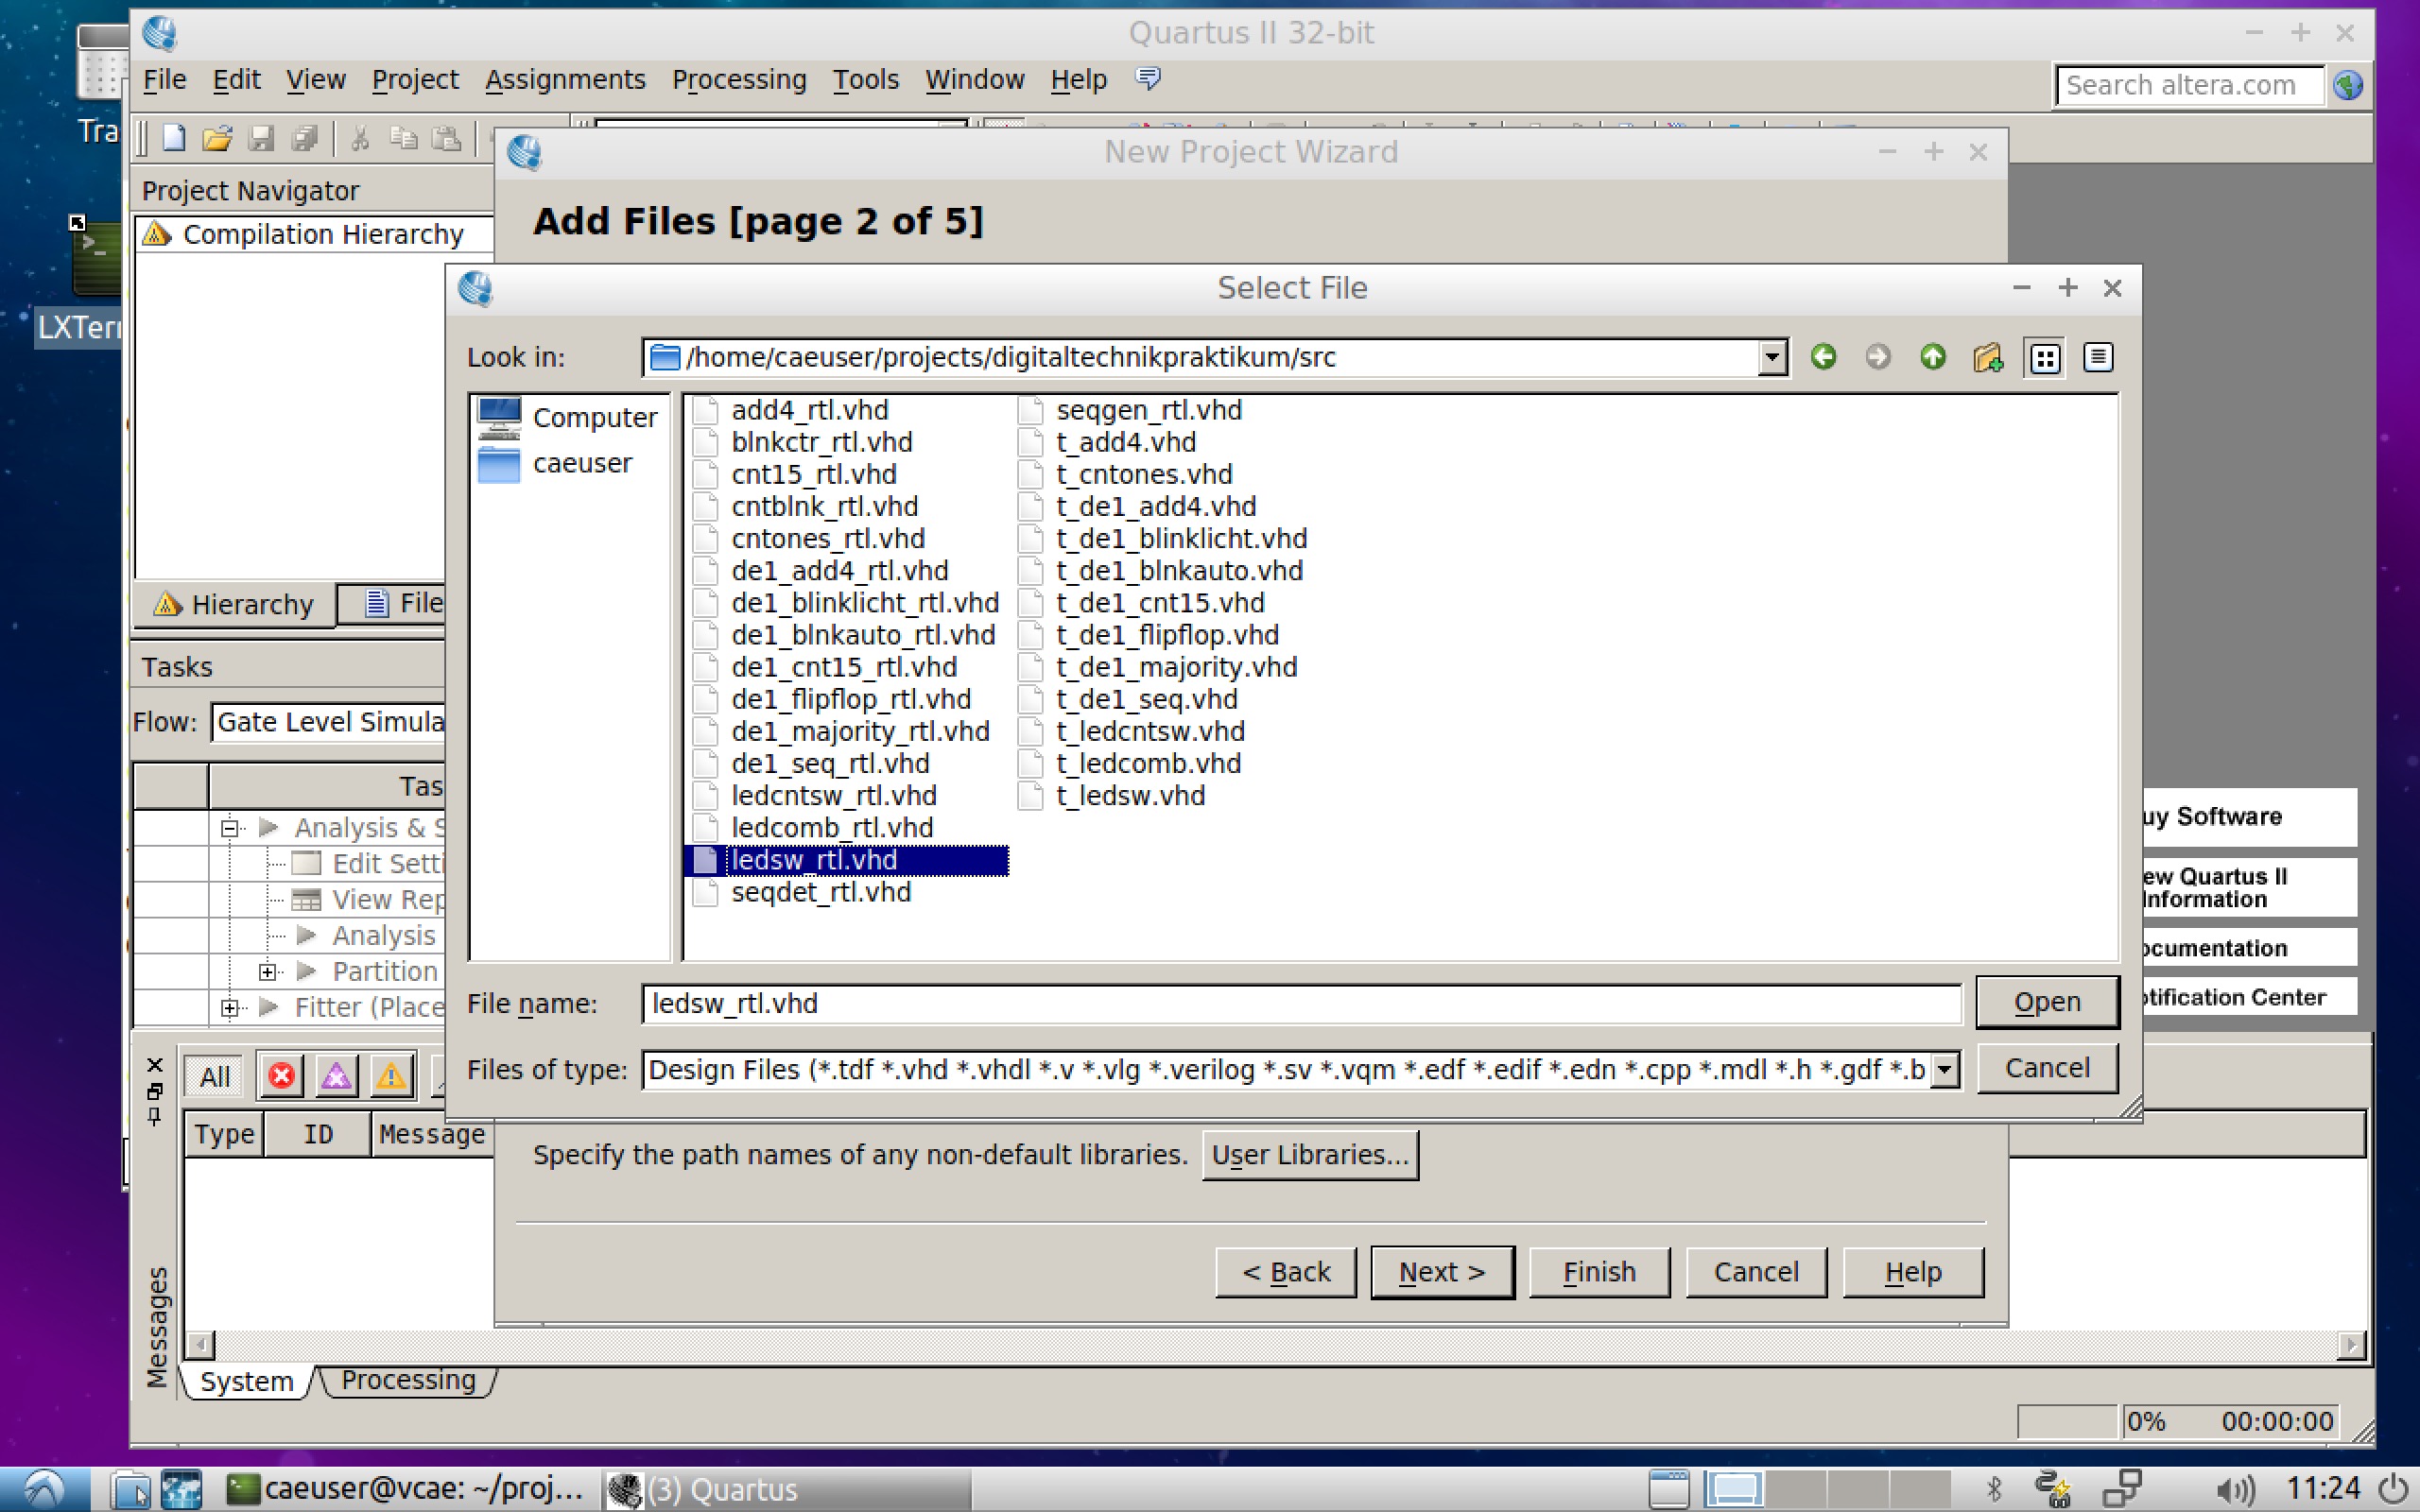Click the Save toolbar icon
The image size is (2420, 1512).
pyautogui.click(x=261, y=138)
